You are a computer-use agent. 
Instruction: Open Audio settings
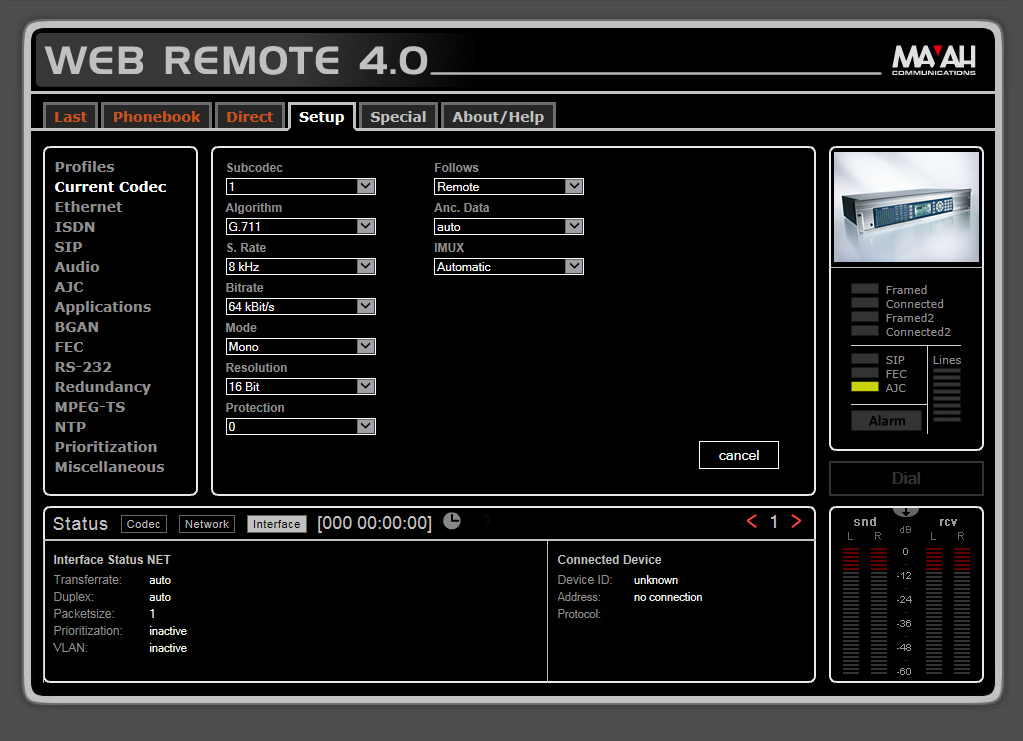(77, 267)
